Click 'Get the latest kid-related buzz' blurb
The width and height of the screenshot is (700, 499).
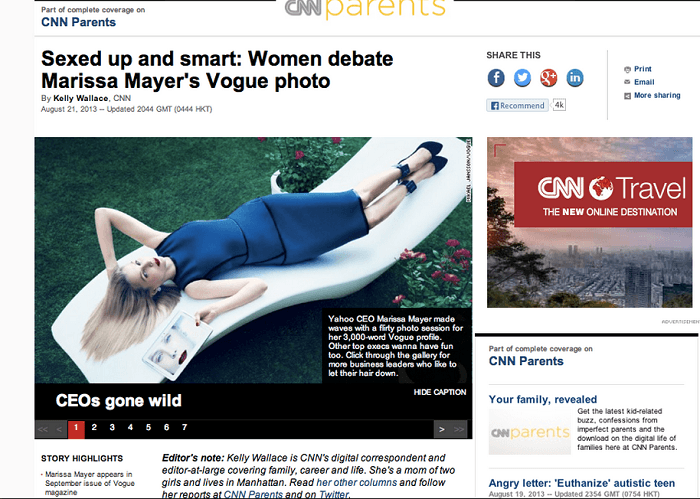coord(627,429)
